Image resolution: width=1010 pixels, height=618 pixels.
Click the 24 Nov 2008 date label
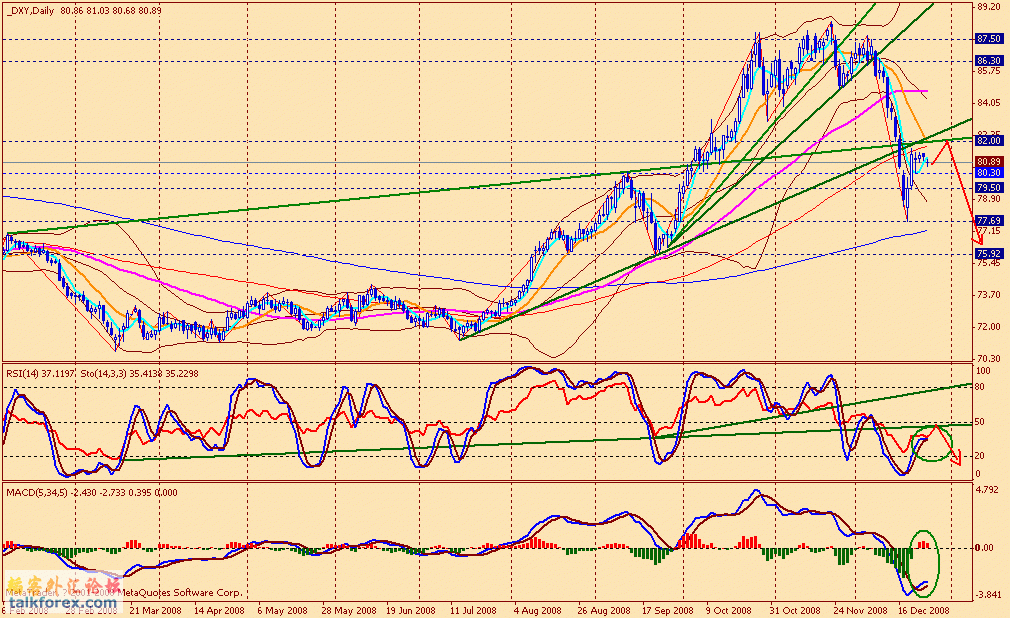[x=861, y=610]
